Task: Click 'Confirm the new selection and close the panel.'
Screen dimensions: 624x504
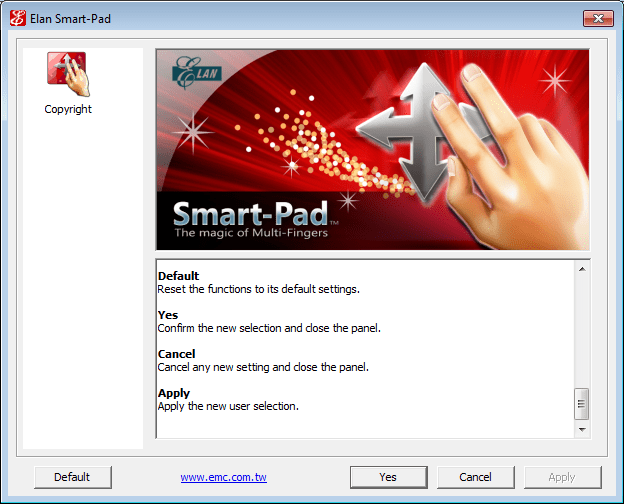Action: [269, 328]
